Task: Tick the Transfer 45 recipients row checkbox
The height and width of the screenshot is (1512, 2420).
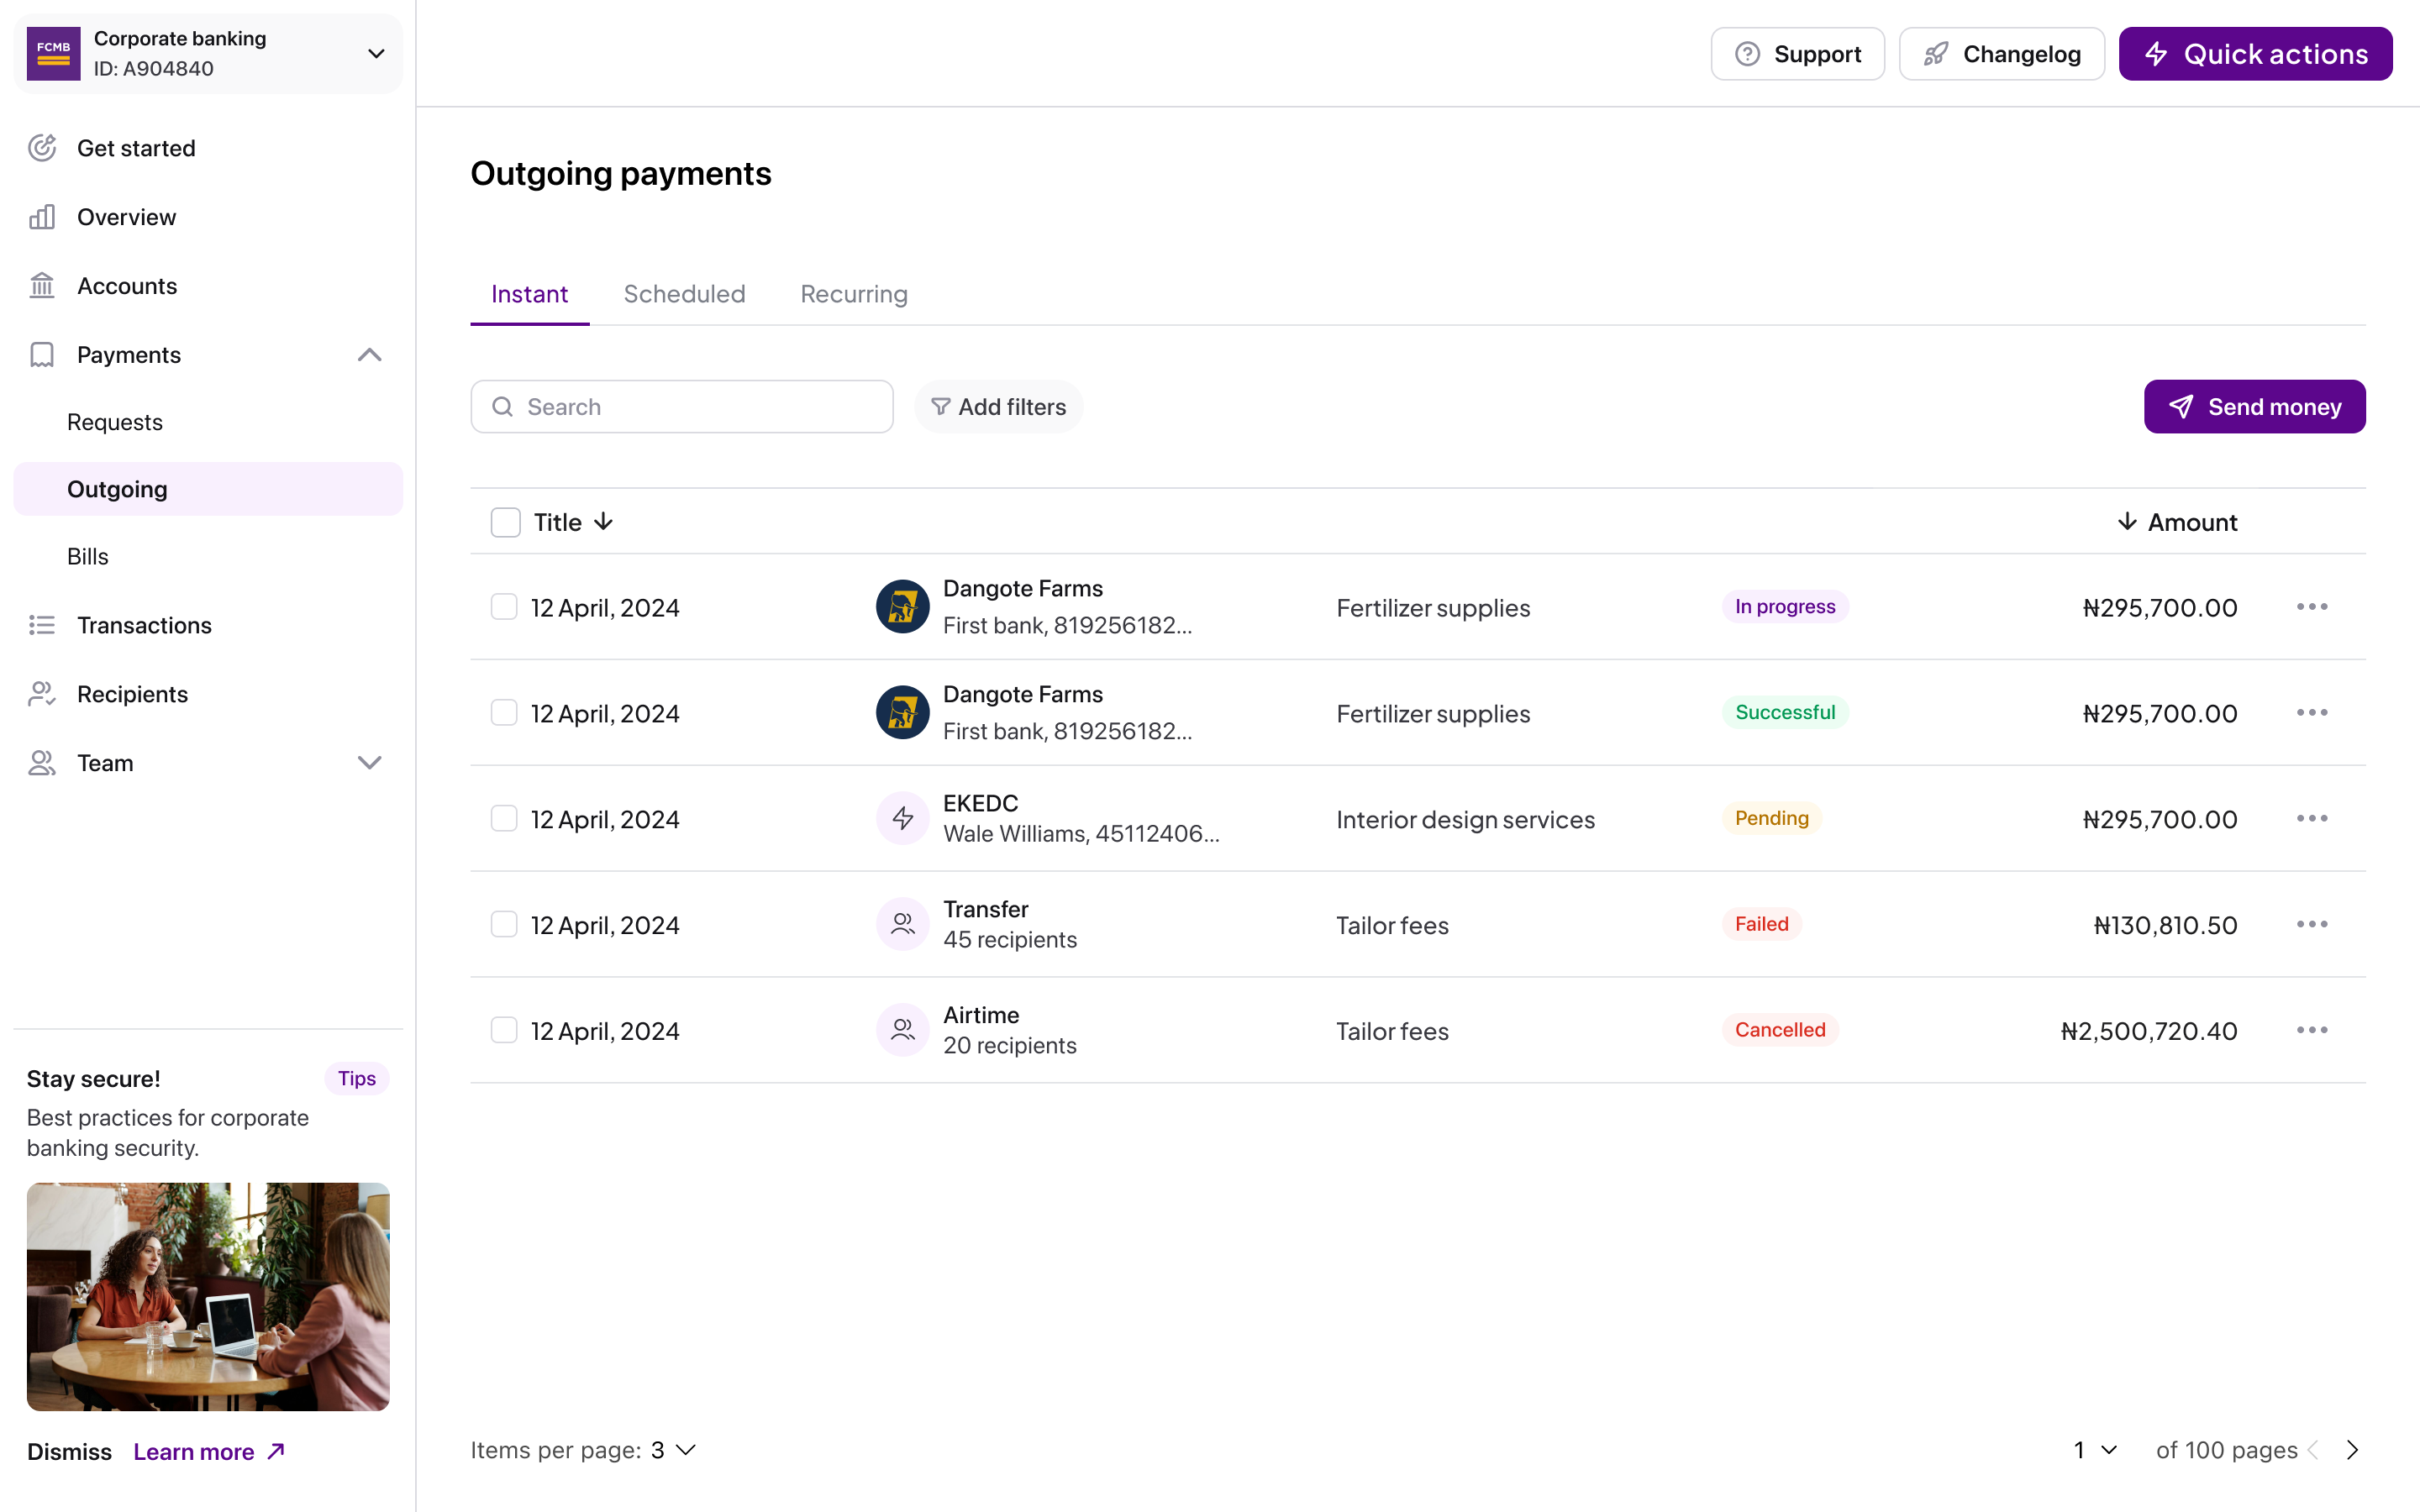Action: click(504, 925)
